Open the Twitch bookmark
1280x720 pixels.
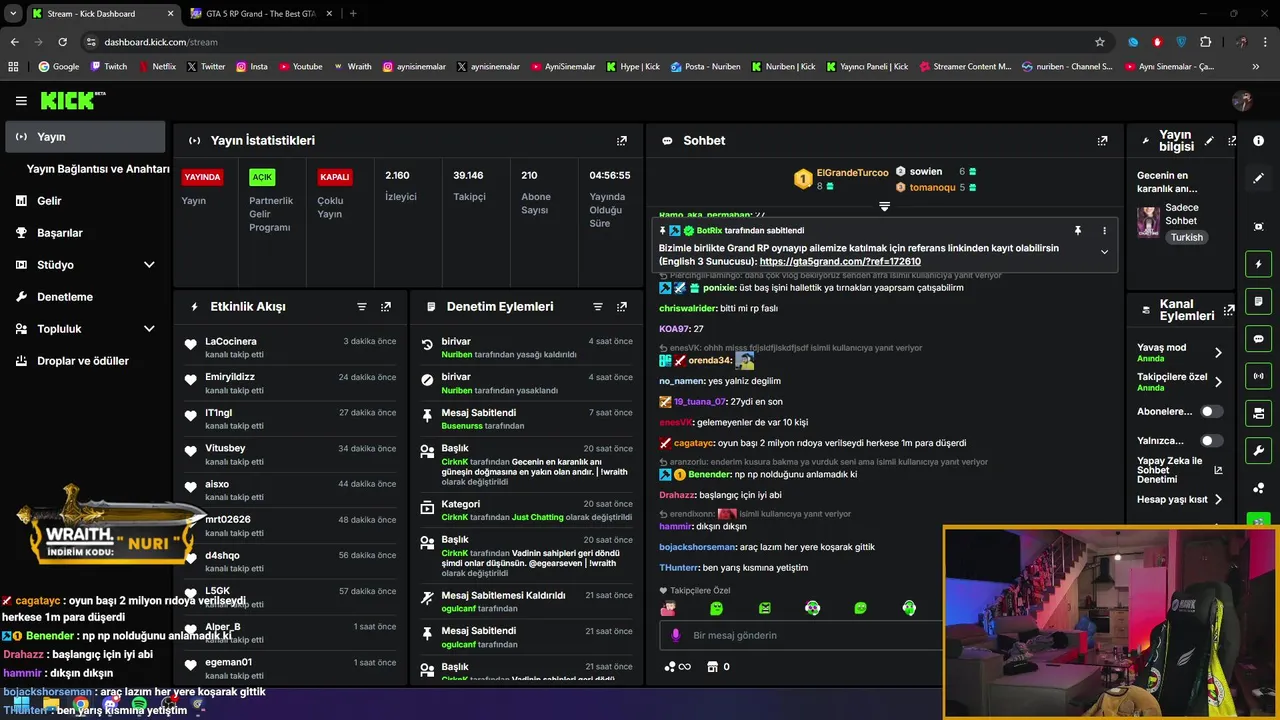click(x=109, y=67)
